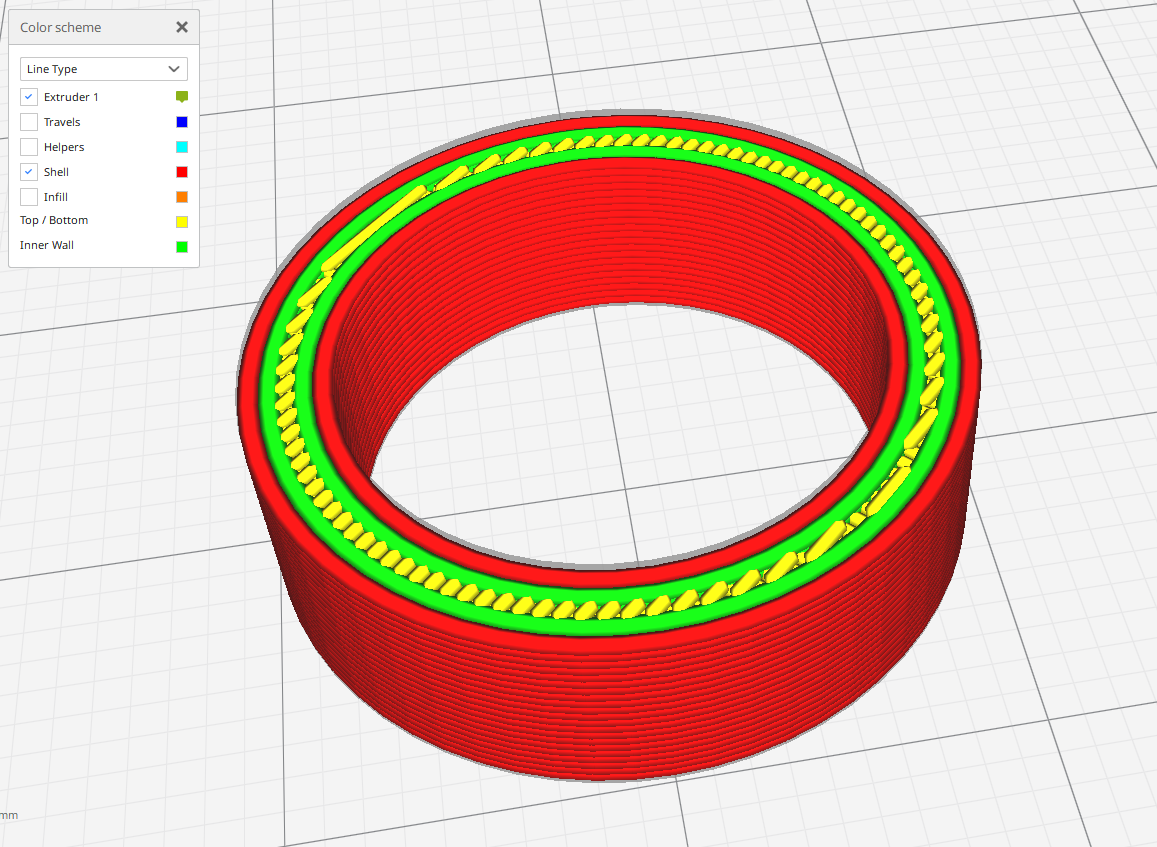Click the Travels label text
1157x847 pixels.
62,122
